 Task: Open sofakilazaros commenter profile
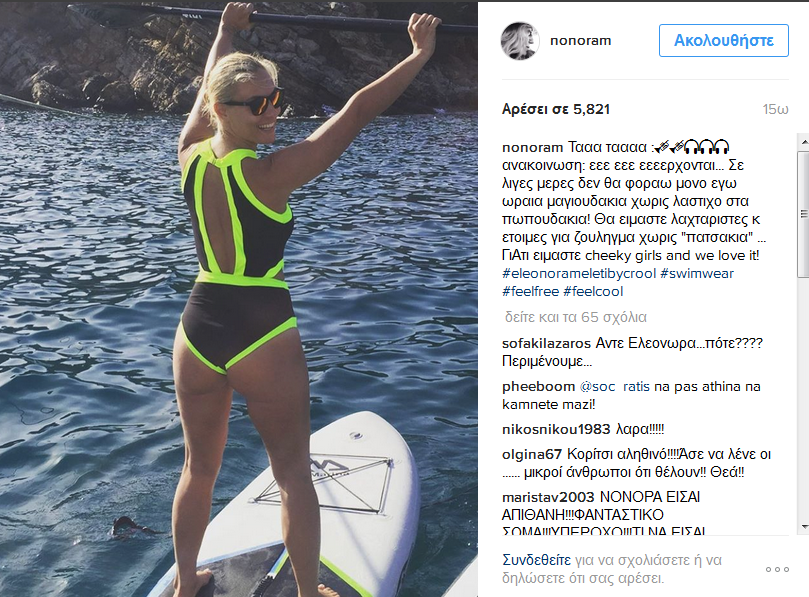[x=546, y=344]
